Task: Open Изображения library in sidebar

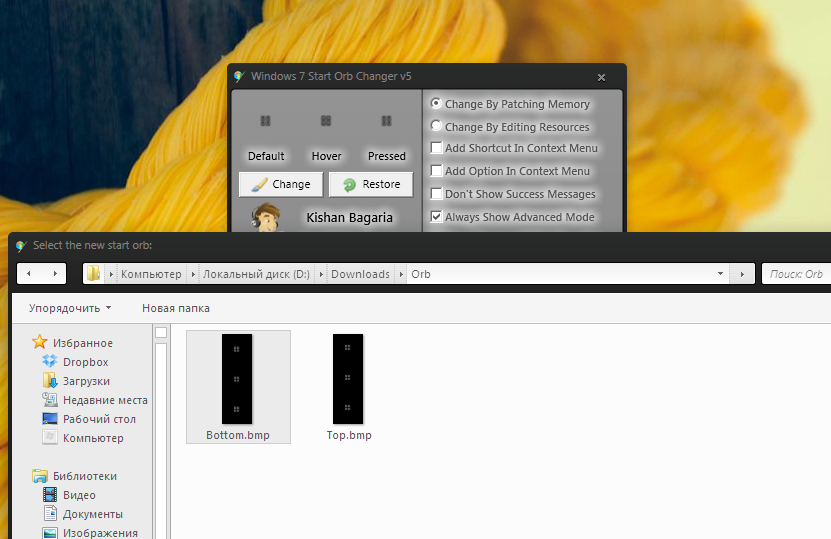Action: [x=100, y=533]
